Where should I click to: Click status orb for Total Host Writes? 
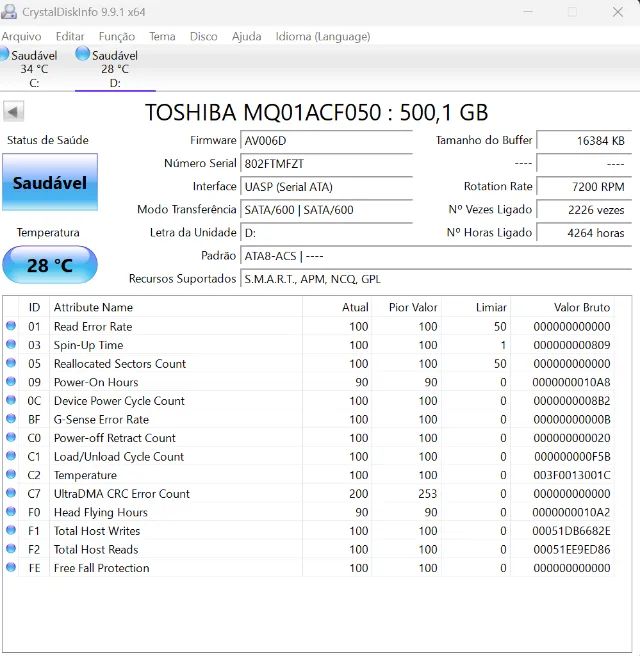tap(11, 530)
